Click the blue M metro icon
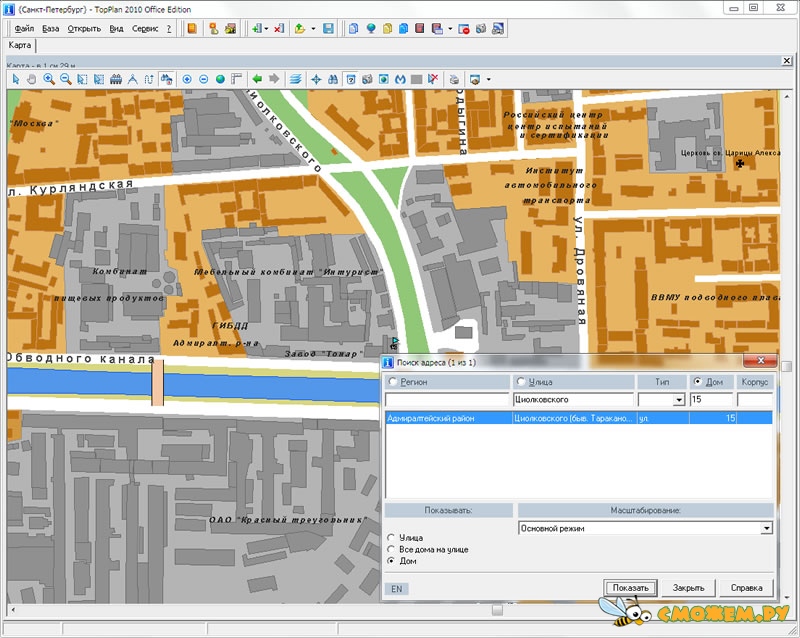Image resolution: width=800 pixels, height=638 pixels. (x=400, y=79)
